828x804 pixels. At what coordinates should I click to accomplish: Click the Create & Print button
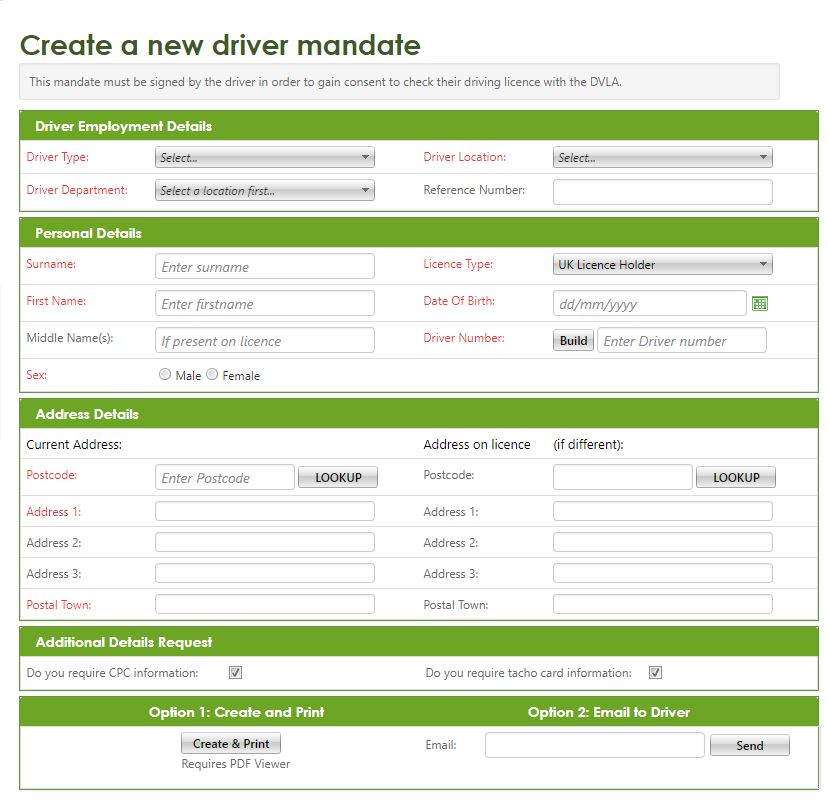click(x=231, y=744)
